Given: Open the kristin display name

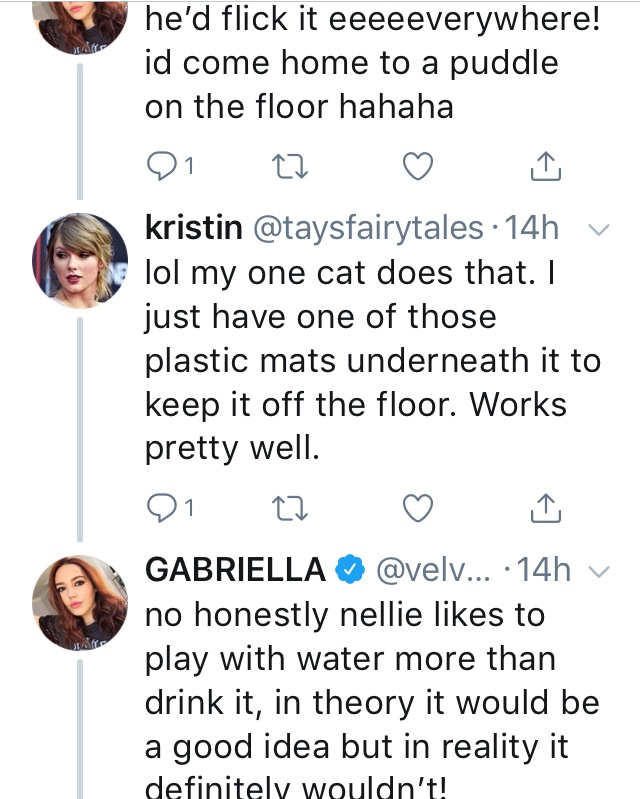Looking at the screenshot, I should coord(193,229).
